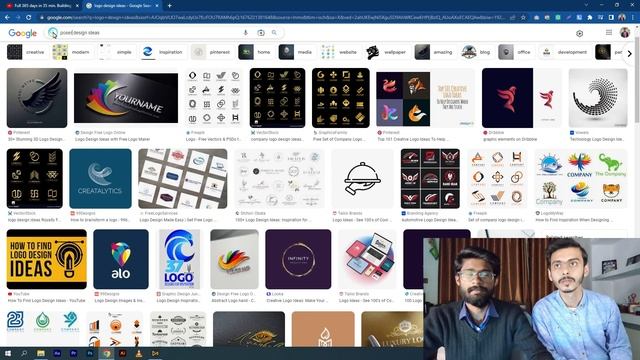The height and width of the screenshot is (360, 640).
Task: Filter images by wallpaper chip
Action: pyautogui.click(x=387, y=52)
